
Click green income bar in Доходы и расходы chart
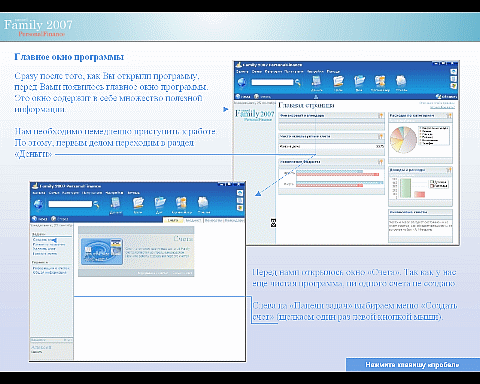tap(405, 188)
